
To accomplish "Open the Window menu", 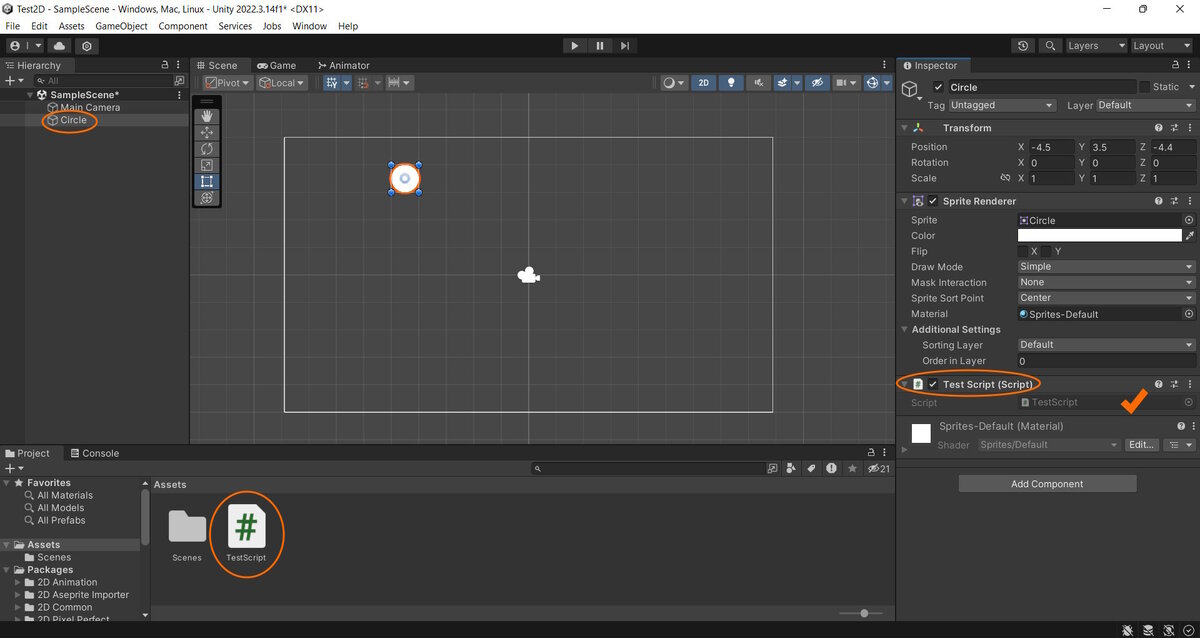I will (309, 26).
